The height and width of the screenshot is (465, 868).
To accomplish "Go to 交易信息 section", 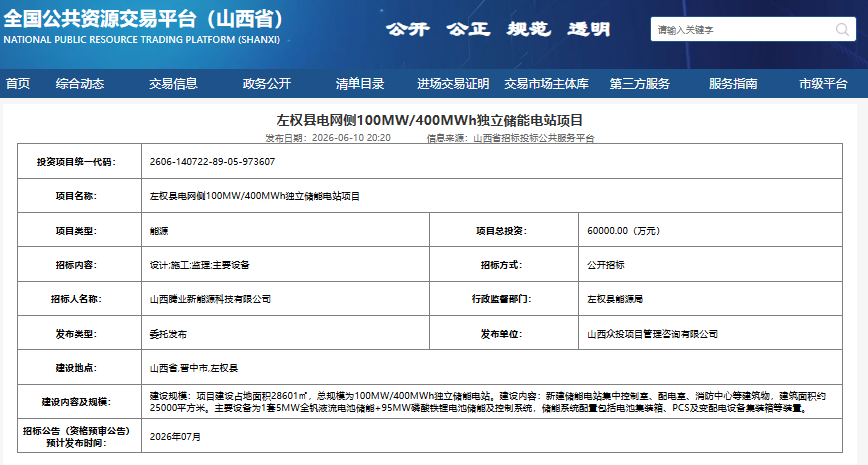I will [173, 84].
